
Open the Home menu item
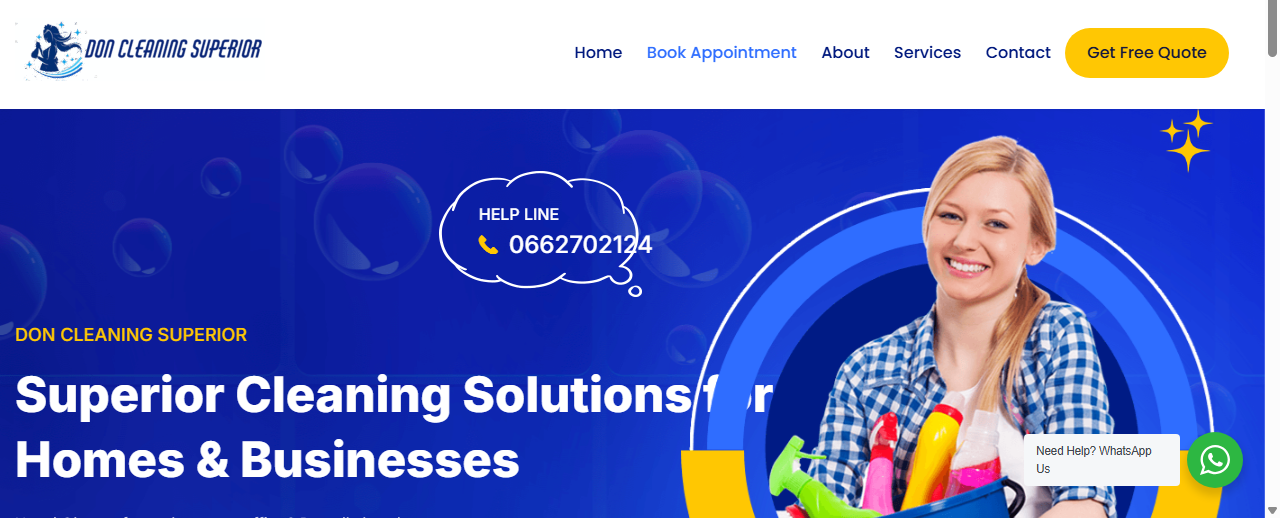[598, 53]
